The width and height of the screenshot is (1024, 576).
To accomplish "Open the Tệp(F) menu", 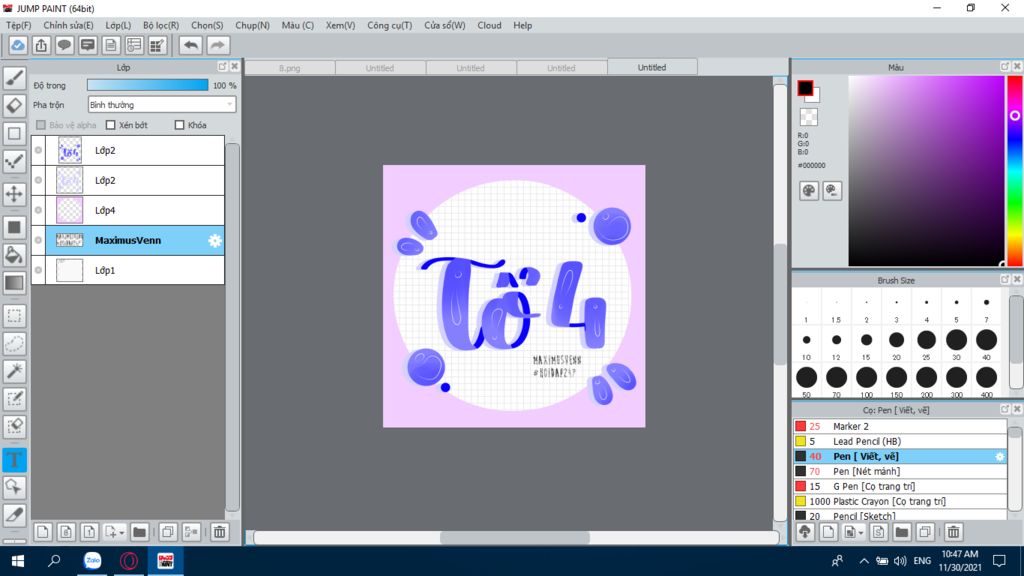I will [18, 25].
